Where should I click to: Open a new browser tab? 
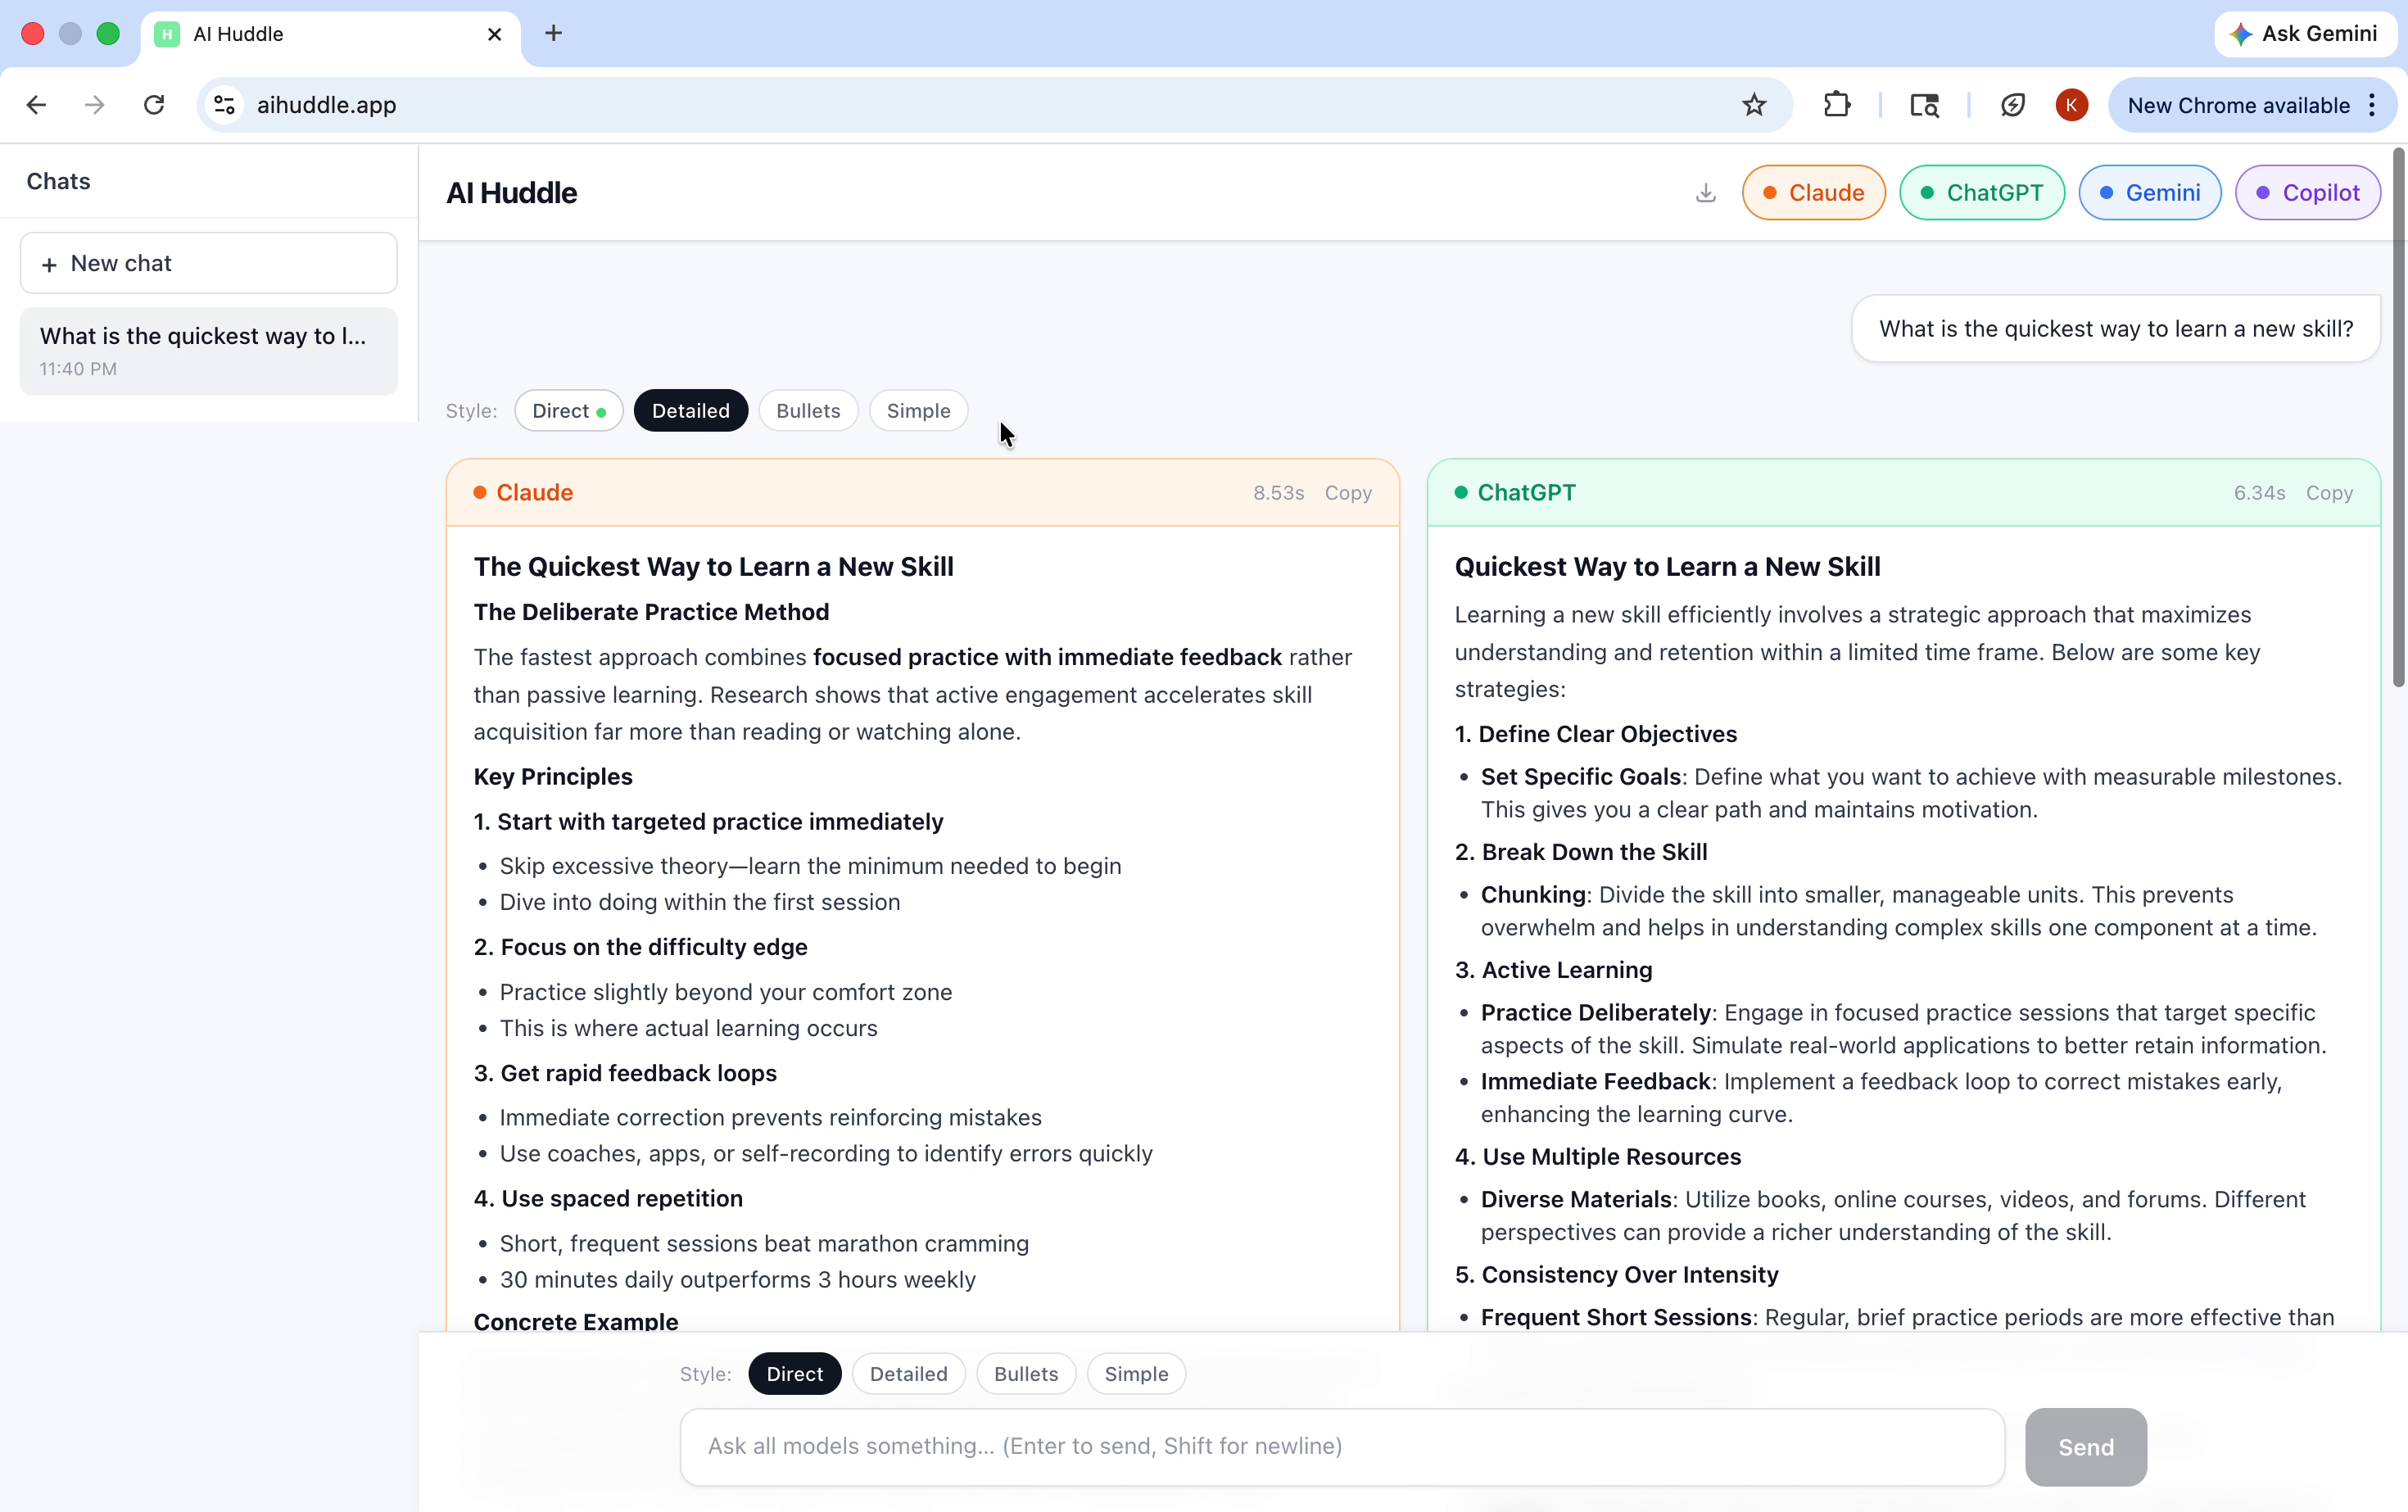coord(553,34)
